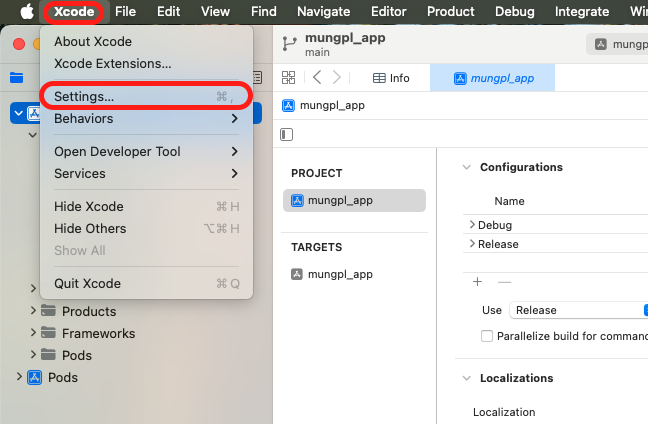Image resolution: width=648 pixels, height=424 pixels.
Task: Expand the Pods project
Action: pos(19,376)
